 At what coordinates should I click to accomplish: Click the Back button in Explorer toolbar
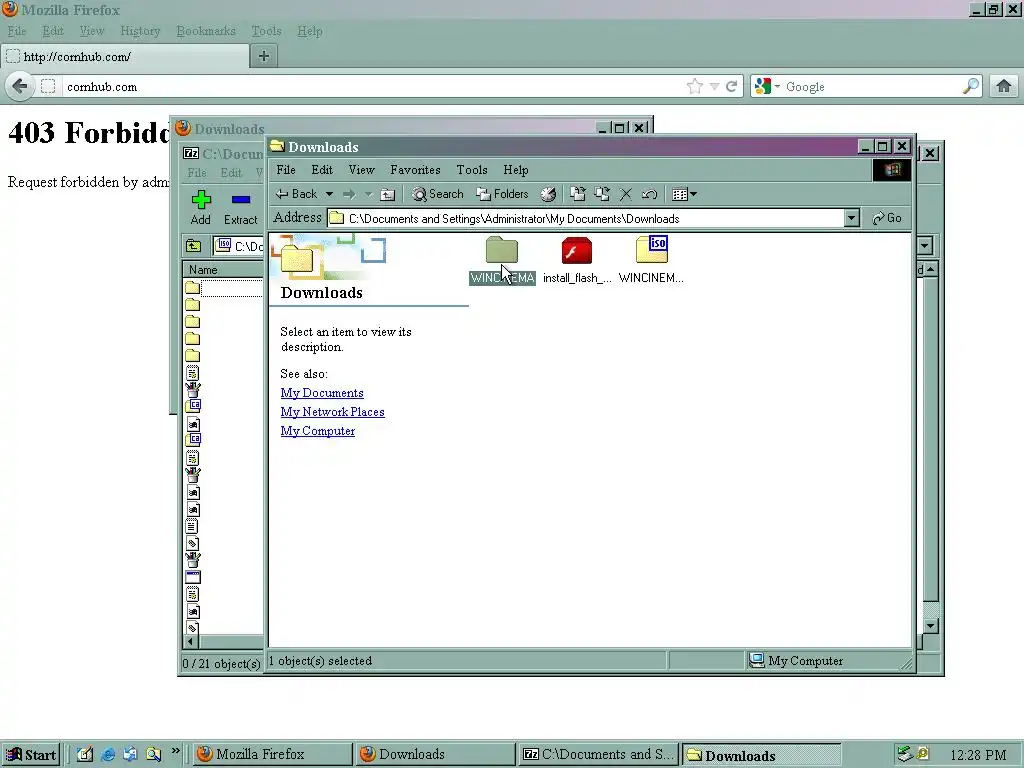tap(296, 194)
